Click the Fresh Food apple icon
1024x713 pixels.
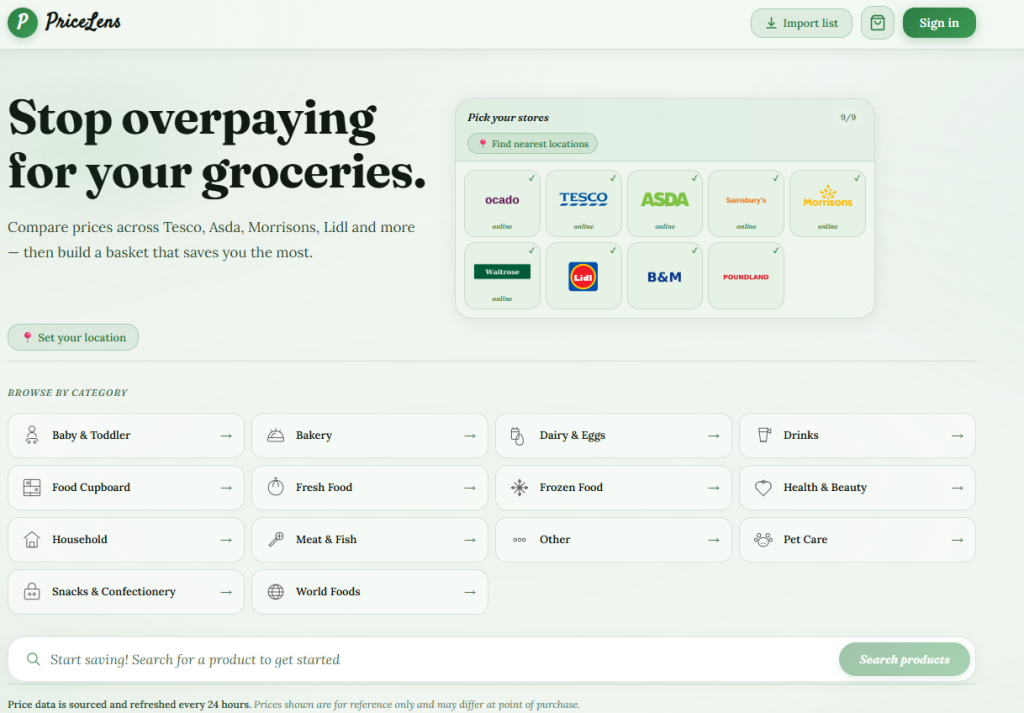tap(276, 487)
